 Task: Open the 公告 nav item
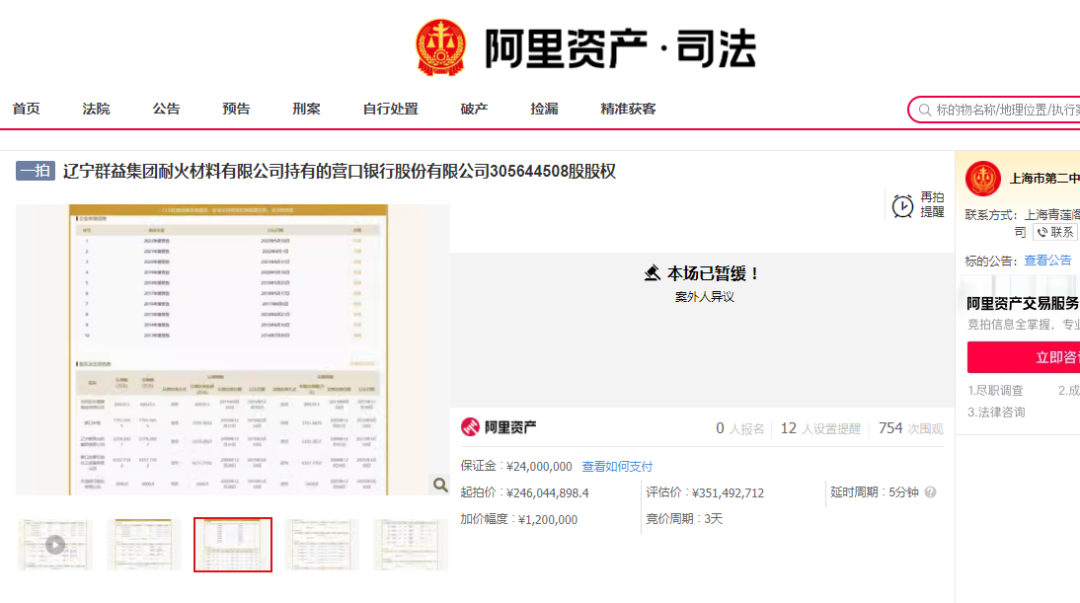pyautogui.click(x=166, y=109)
